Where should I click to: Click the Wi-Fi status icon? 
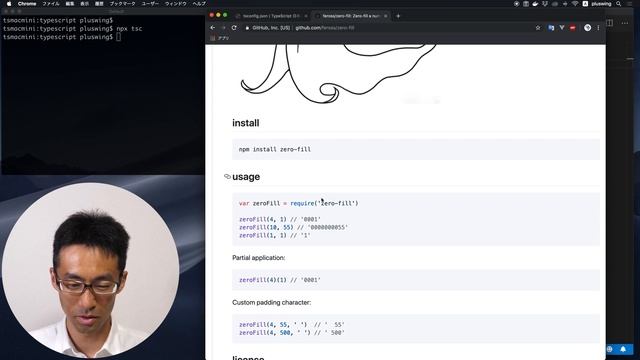tap(575, 4)
